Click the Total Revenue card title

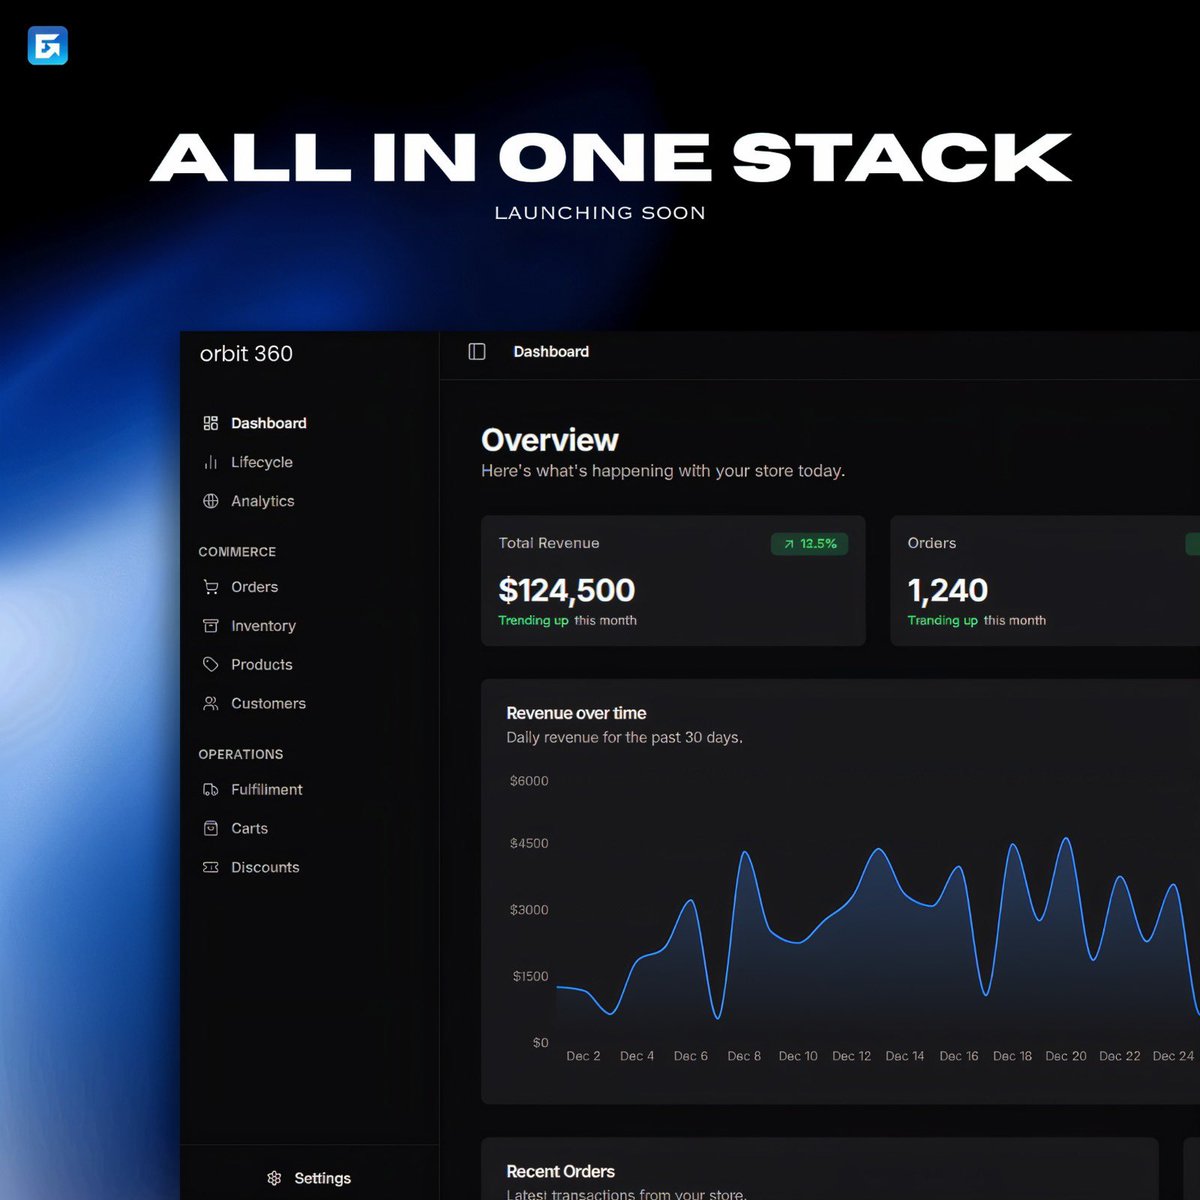[x=549, y=543]
